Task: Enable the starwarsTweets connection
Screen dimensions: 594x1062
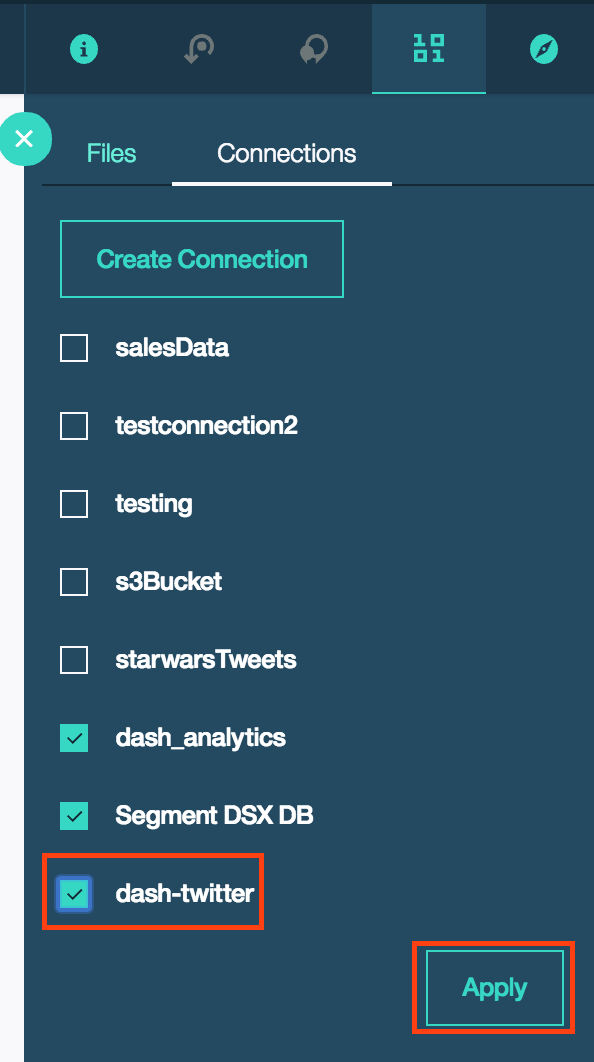Action: (x=74, y=659)
